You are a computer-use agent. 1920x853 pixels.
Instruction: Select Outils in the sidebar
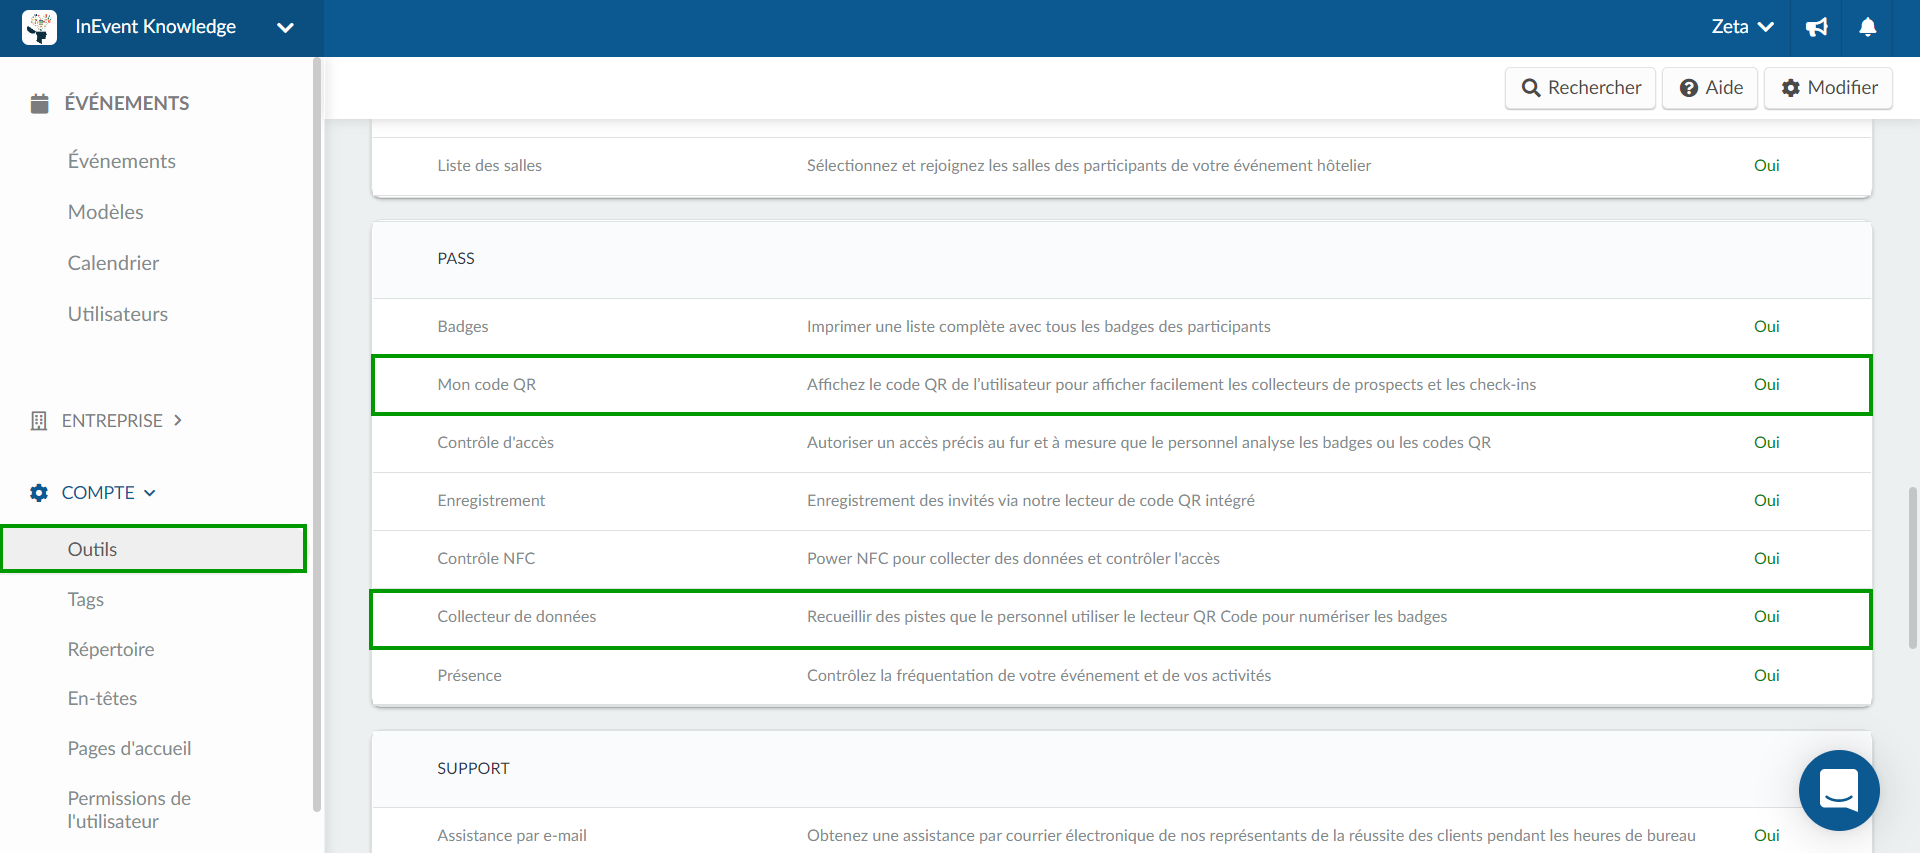[154, 549]
